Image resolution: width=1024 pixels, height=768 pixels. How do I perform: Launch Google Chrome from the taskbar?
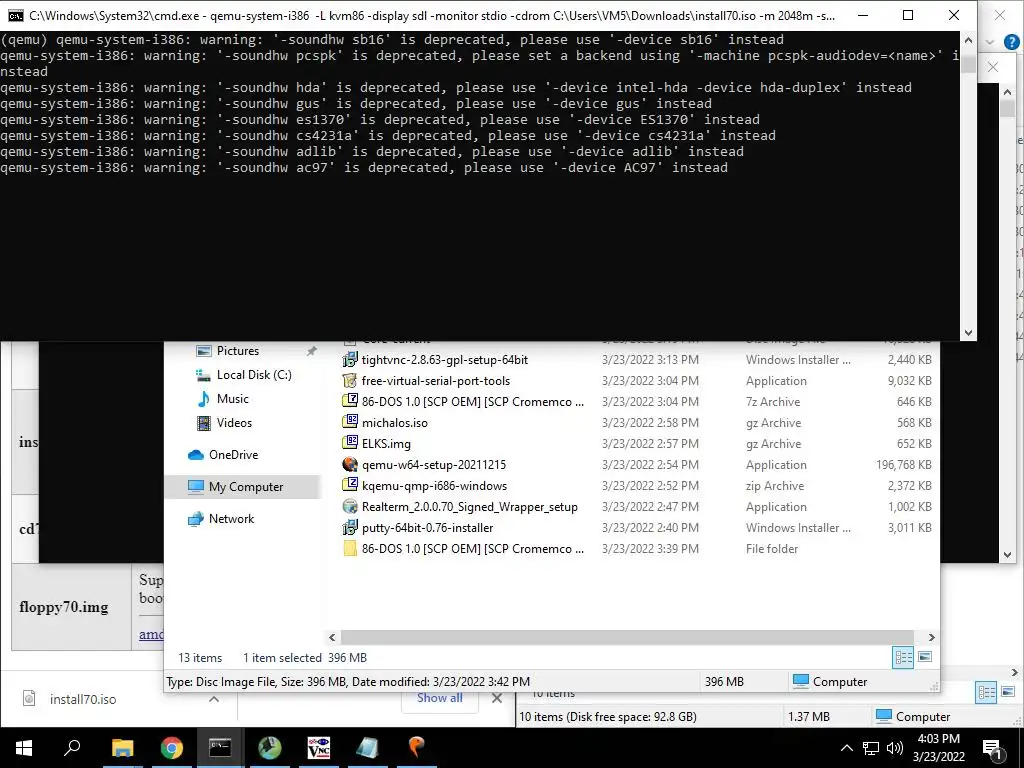172,748
